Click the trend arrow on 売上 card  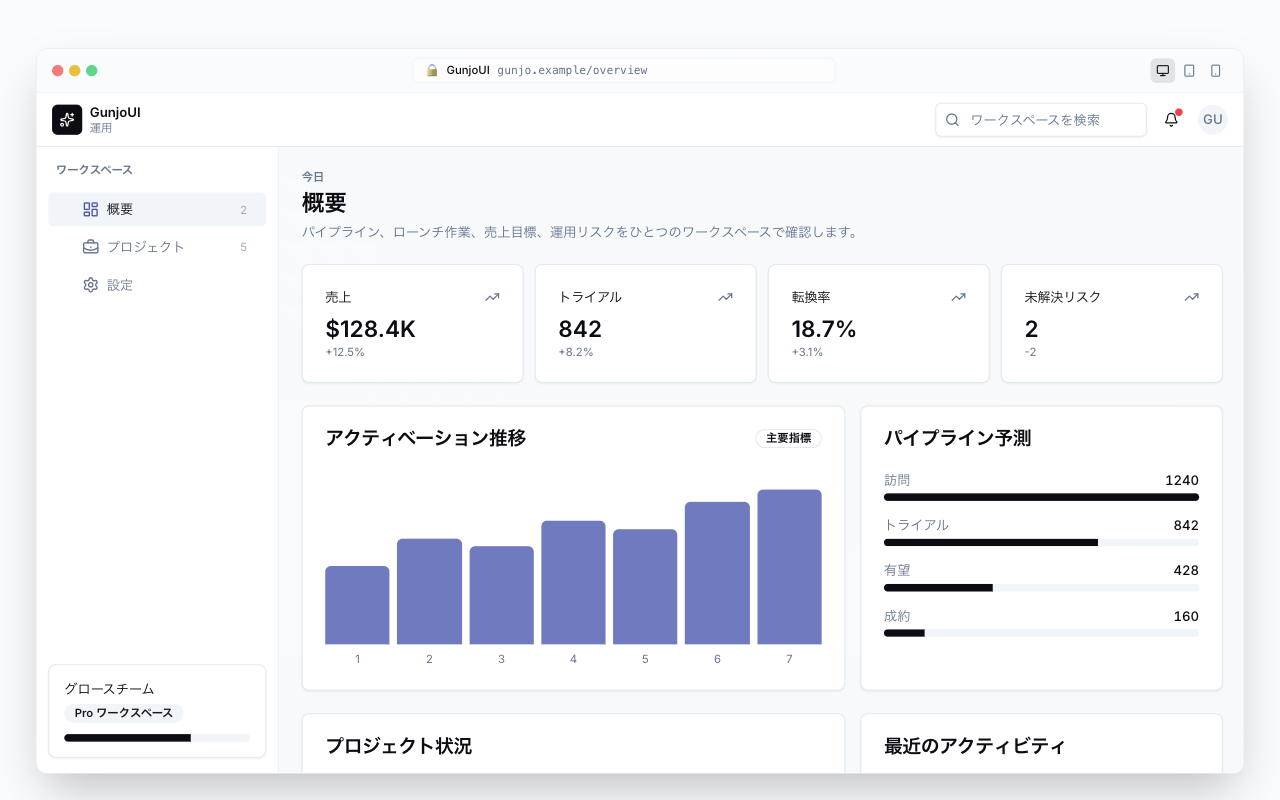pos(492,297)
